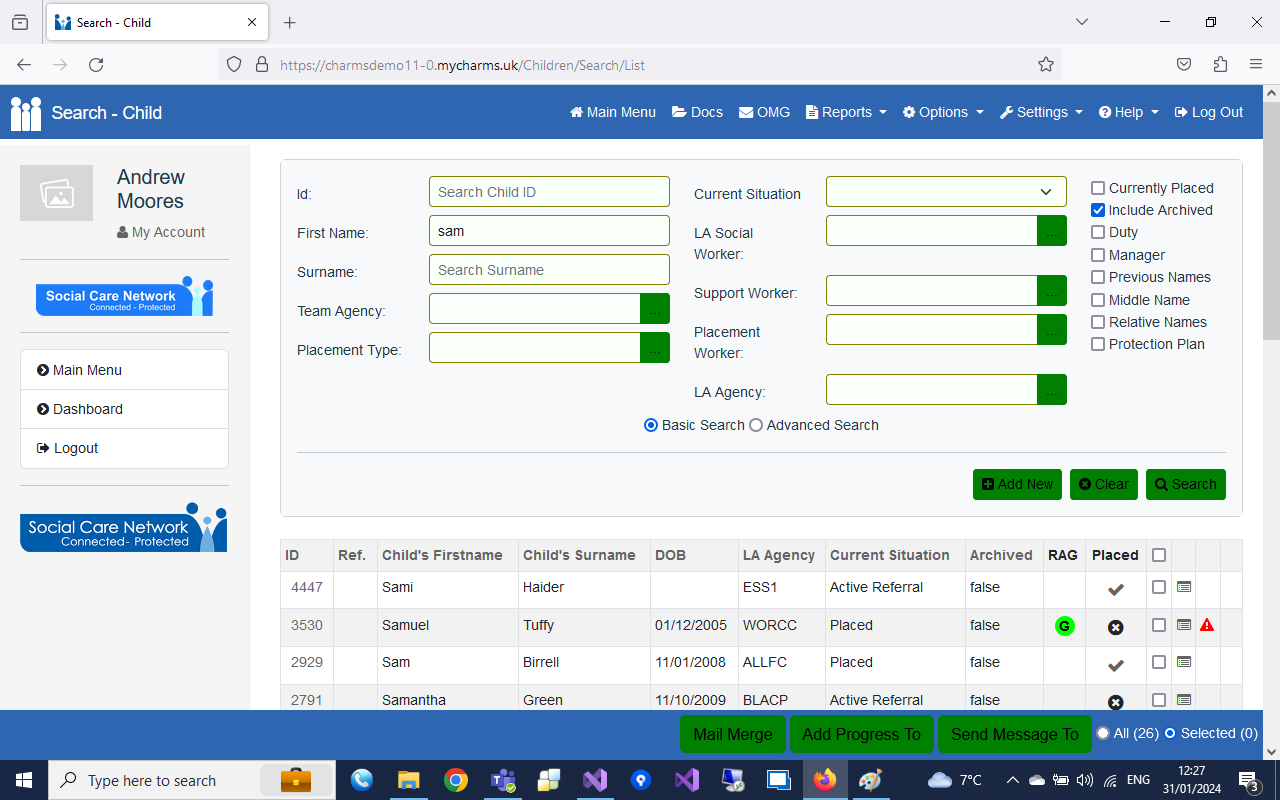Tick the Currently Placed checkbox
The image size is (1280, 800).
click(x=1098, y=188)
